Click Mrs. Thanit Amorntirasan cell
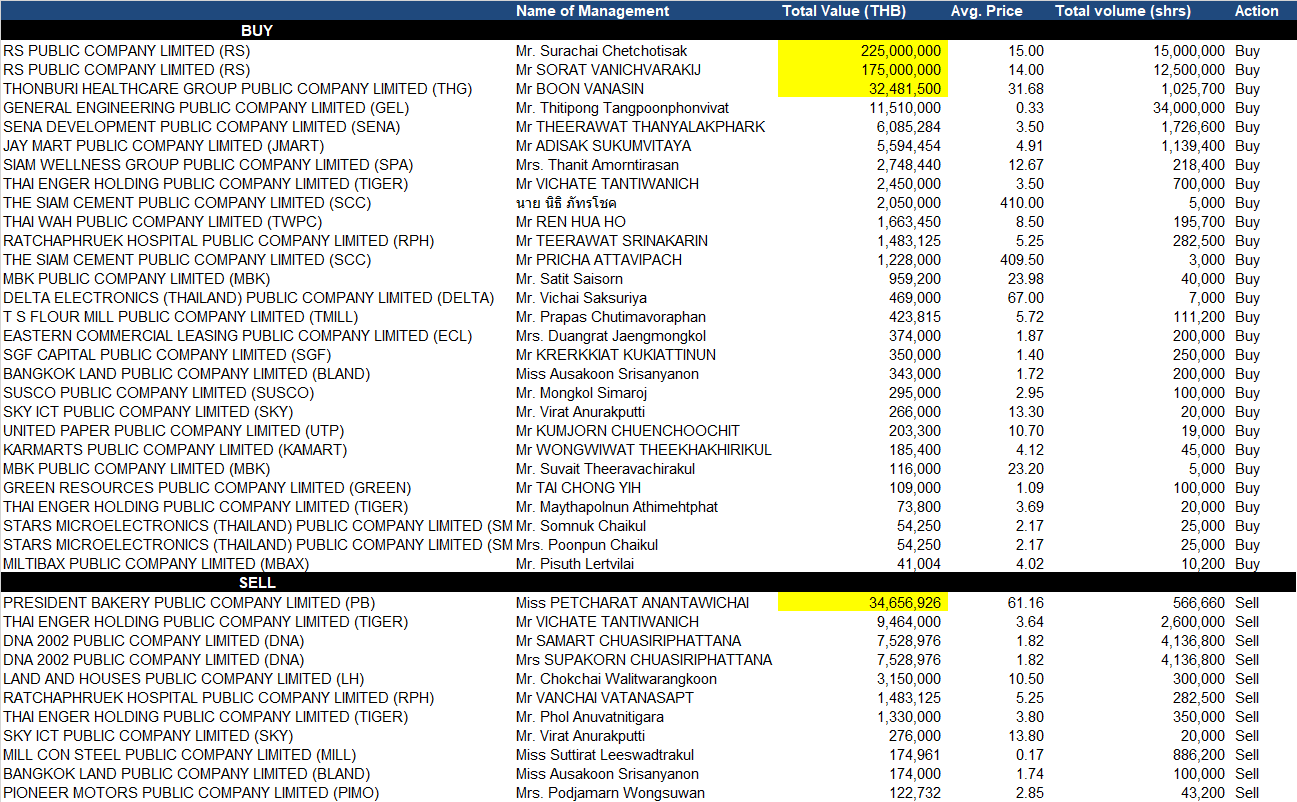 (x=598, y=165)
